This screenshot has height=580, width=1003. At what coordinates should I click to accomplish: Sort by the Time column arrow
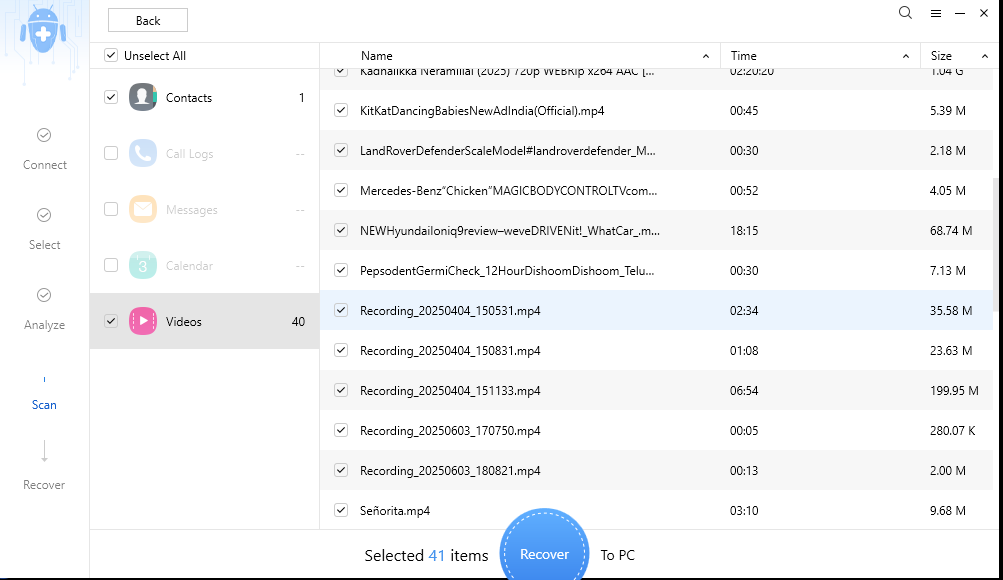coord(905,56)
